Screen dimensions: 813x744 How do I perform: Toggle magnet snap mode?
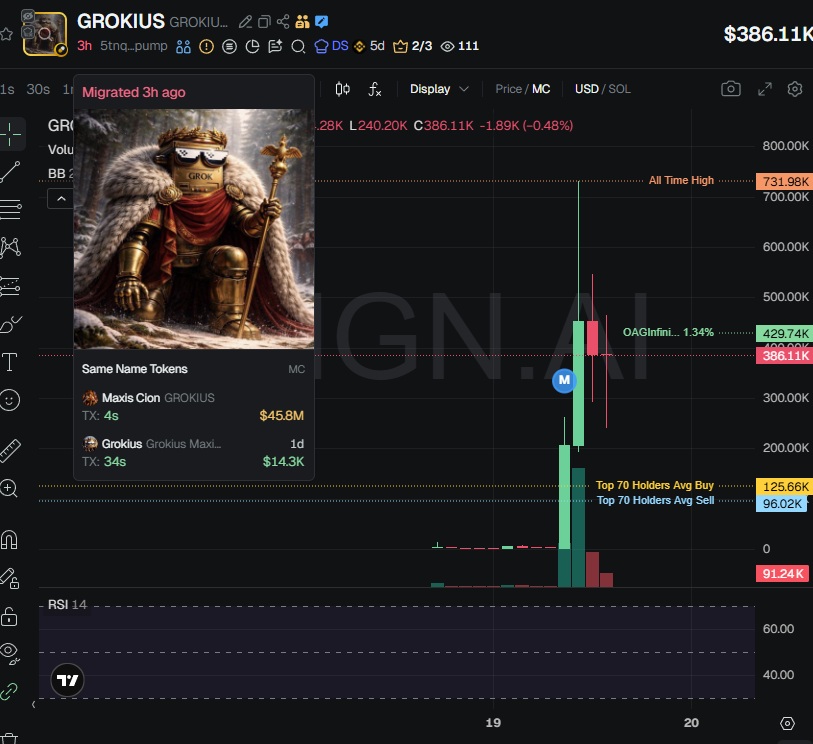coord(9,540)
